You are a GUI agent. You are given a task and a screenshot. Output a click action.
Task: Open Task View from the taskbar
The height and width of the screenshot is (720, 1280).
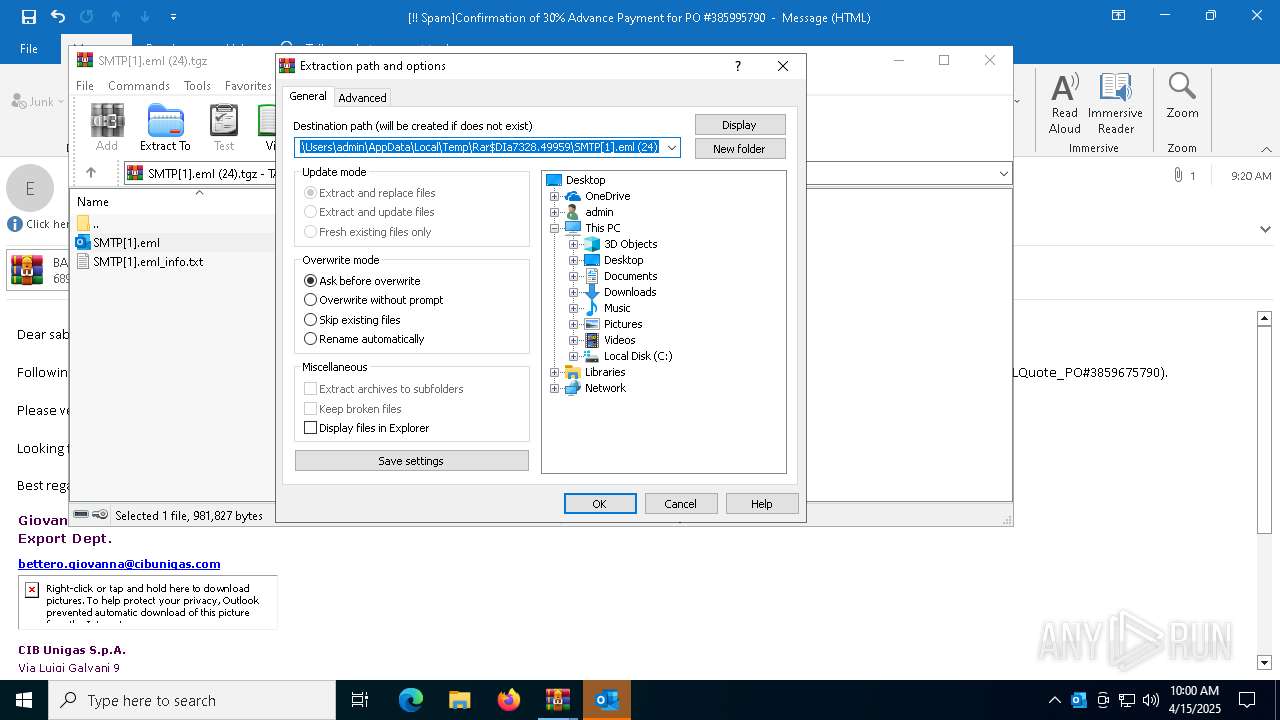[360, 700]
